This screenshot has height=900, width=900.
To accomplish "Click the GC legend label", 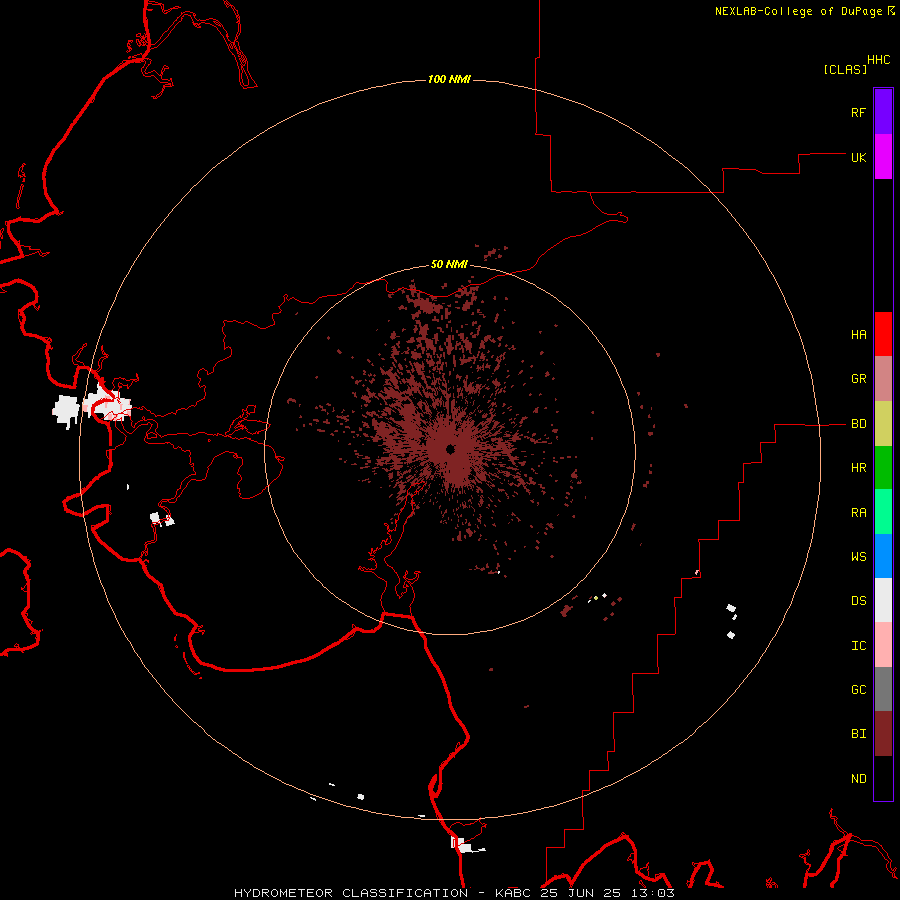I will click(859, 690).
